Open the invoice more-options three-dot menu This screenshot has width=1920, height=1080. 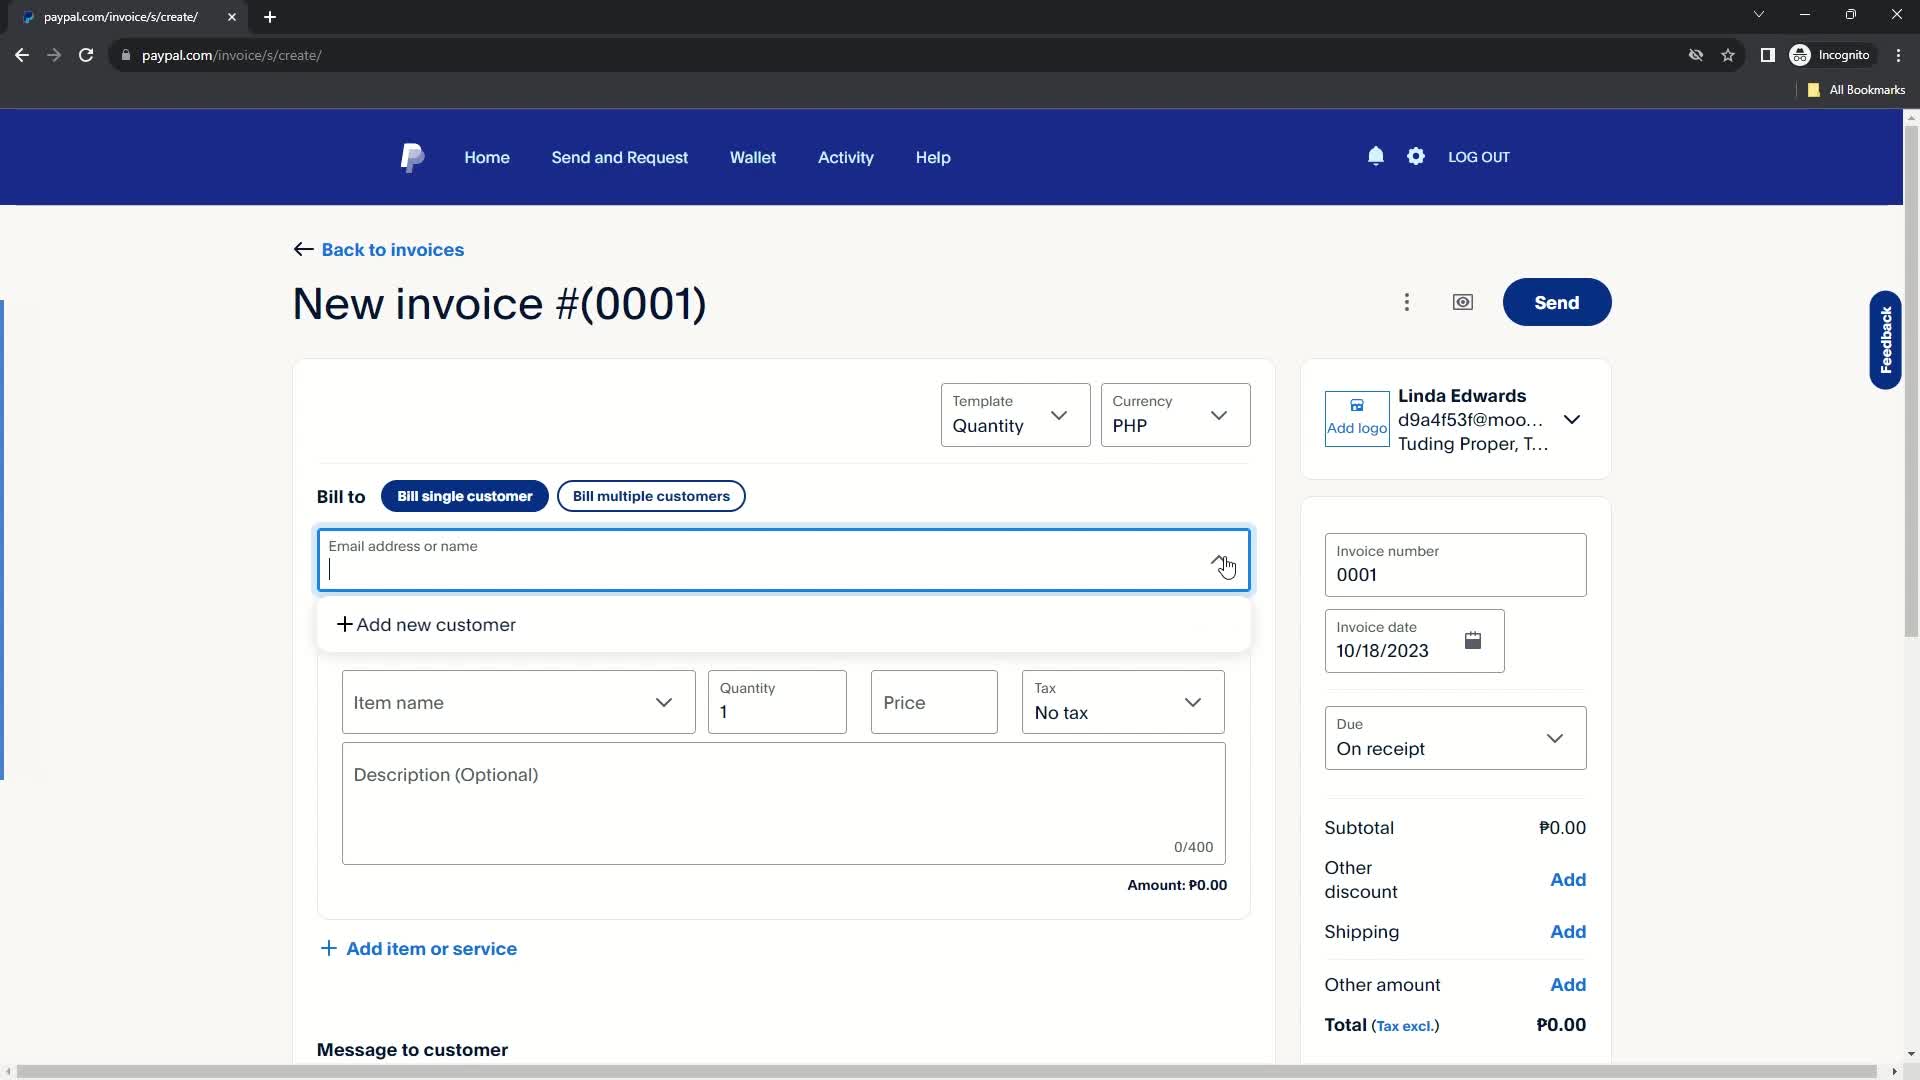(1407, 302)
